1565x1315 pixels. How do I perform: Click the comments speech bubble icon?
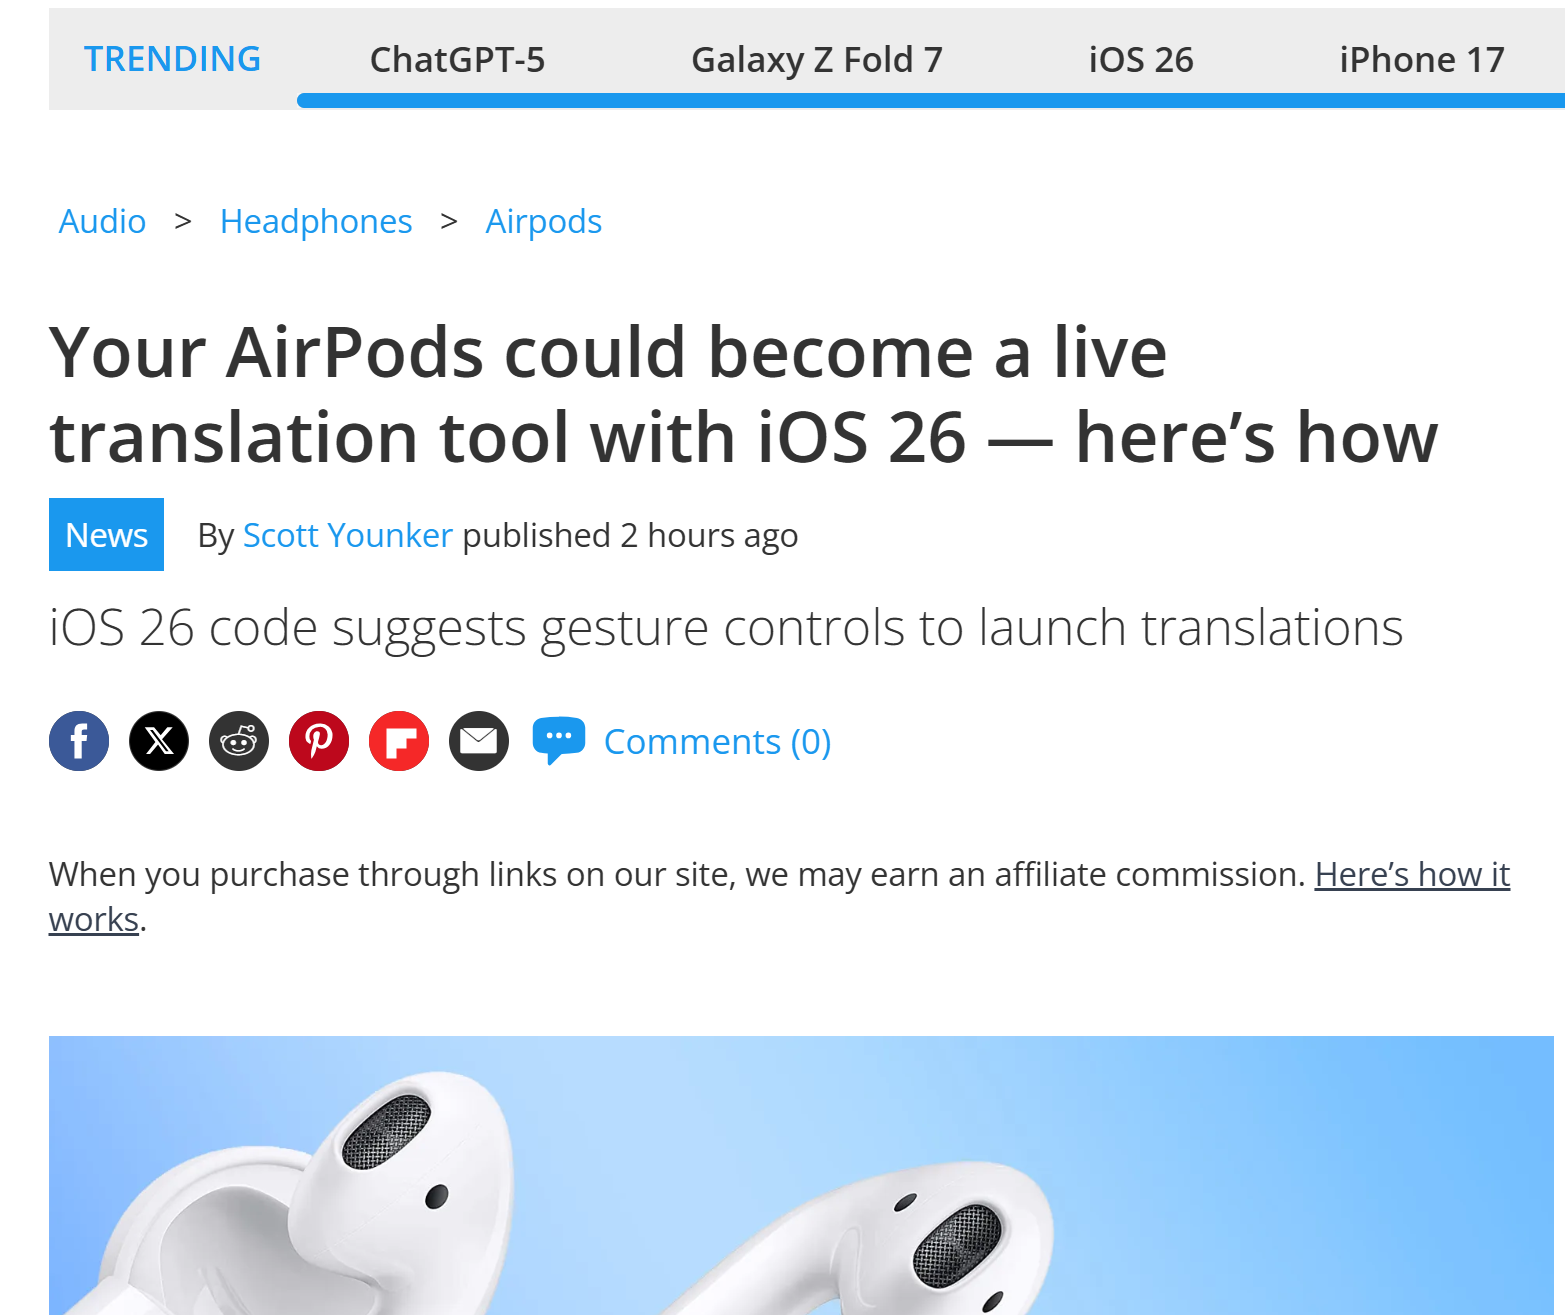pos(559,741)
